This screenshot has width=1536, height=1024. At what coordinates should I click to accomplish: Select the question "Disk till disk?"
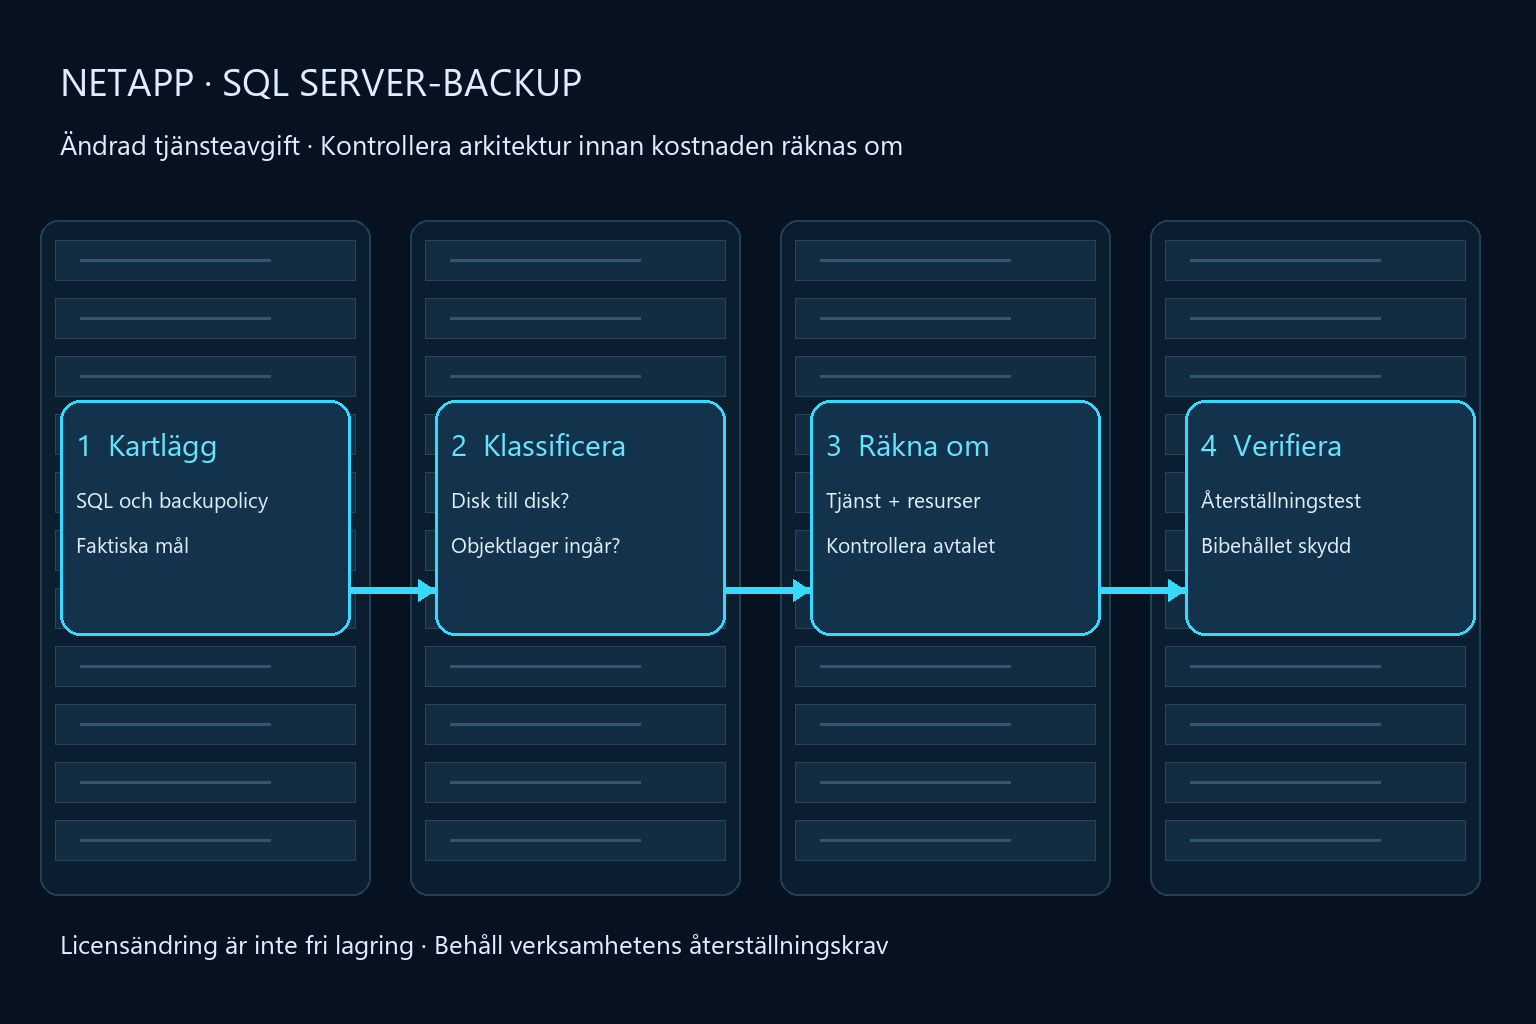510,501
